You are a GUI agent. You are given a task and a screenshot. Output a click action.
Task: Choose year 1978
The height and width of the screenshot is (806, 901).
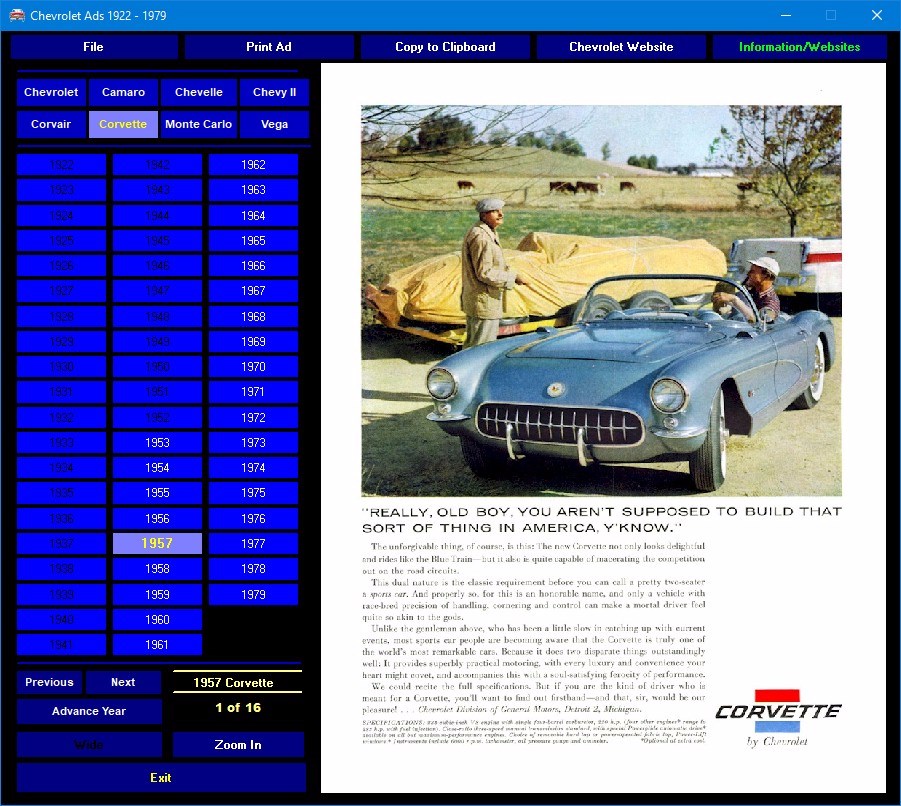pos(253,569)
